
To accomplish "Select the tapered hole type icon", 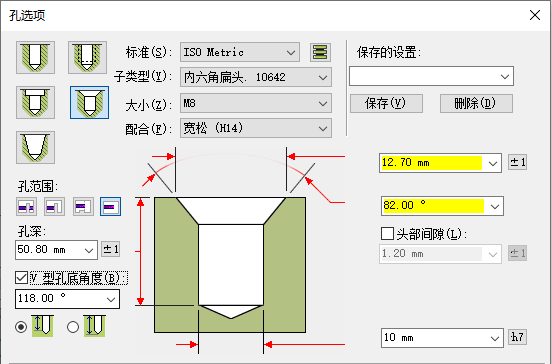I will (x=35, y=148).
